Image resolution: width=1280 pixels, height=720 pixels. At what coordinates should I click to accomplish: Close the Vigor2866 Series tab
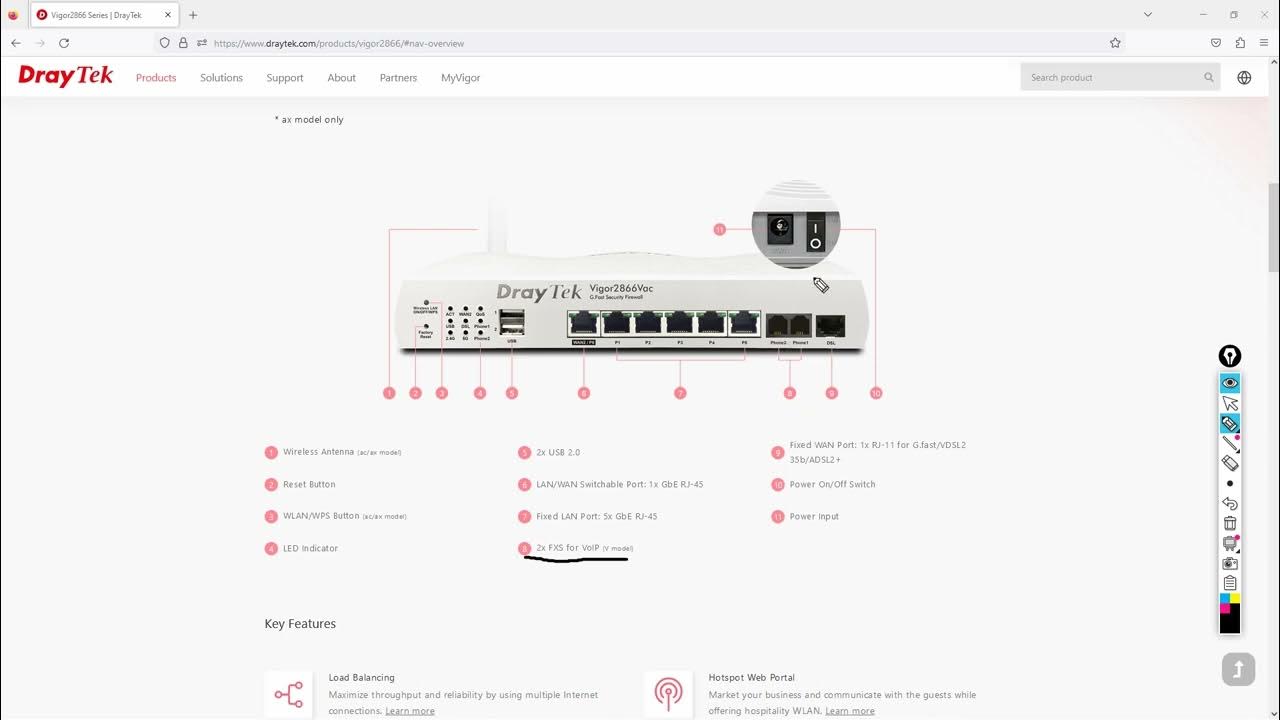pyautogui.click(x=168, y=15)
